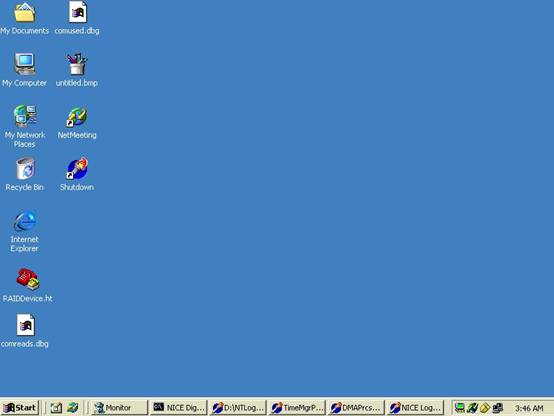
Task: Select the Internet Explorer desktop icon
Action: [x=25, y=221]
